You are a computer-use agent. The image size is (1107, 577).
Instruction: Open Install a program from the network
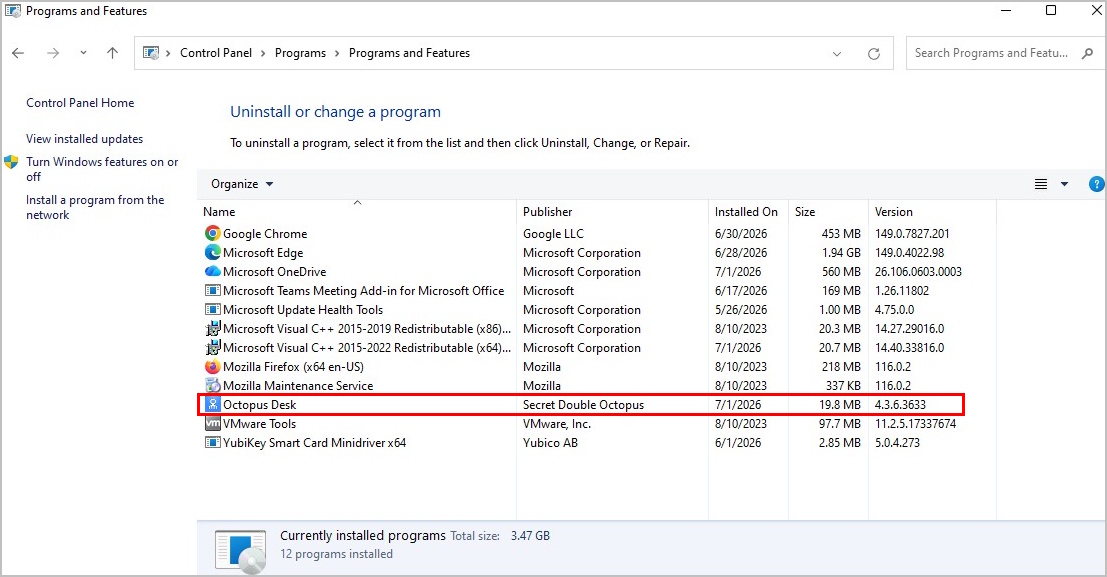point(95,207)
